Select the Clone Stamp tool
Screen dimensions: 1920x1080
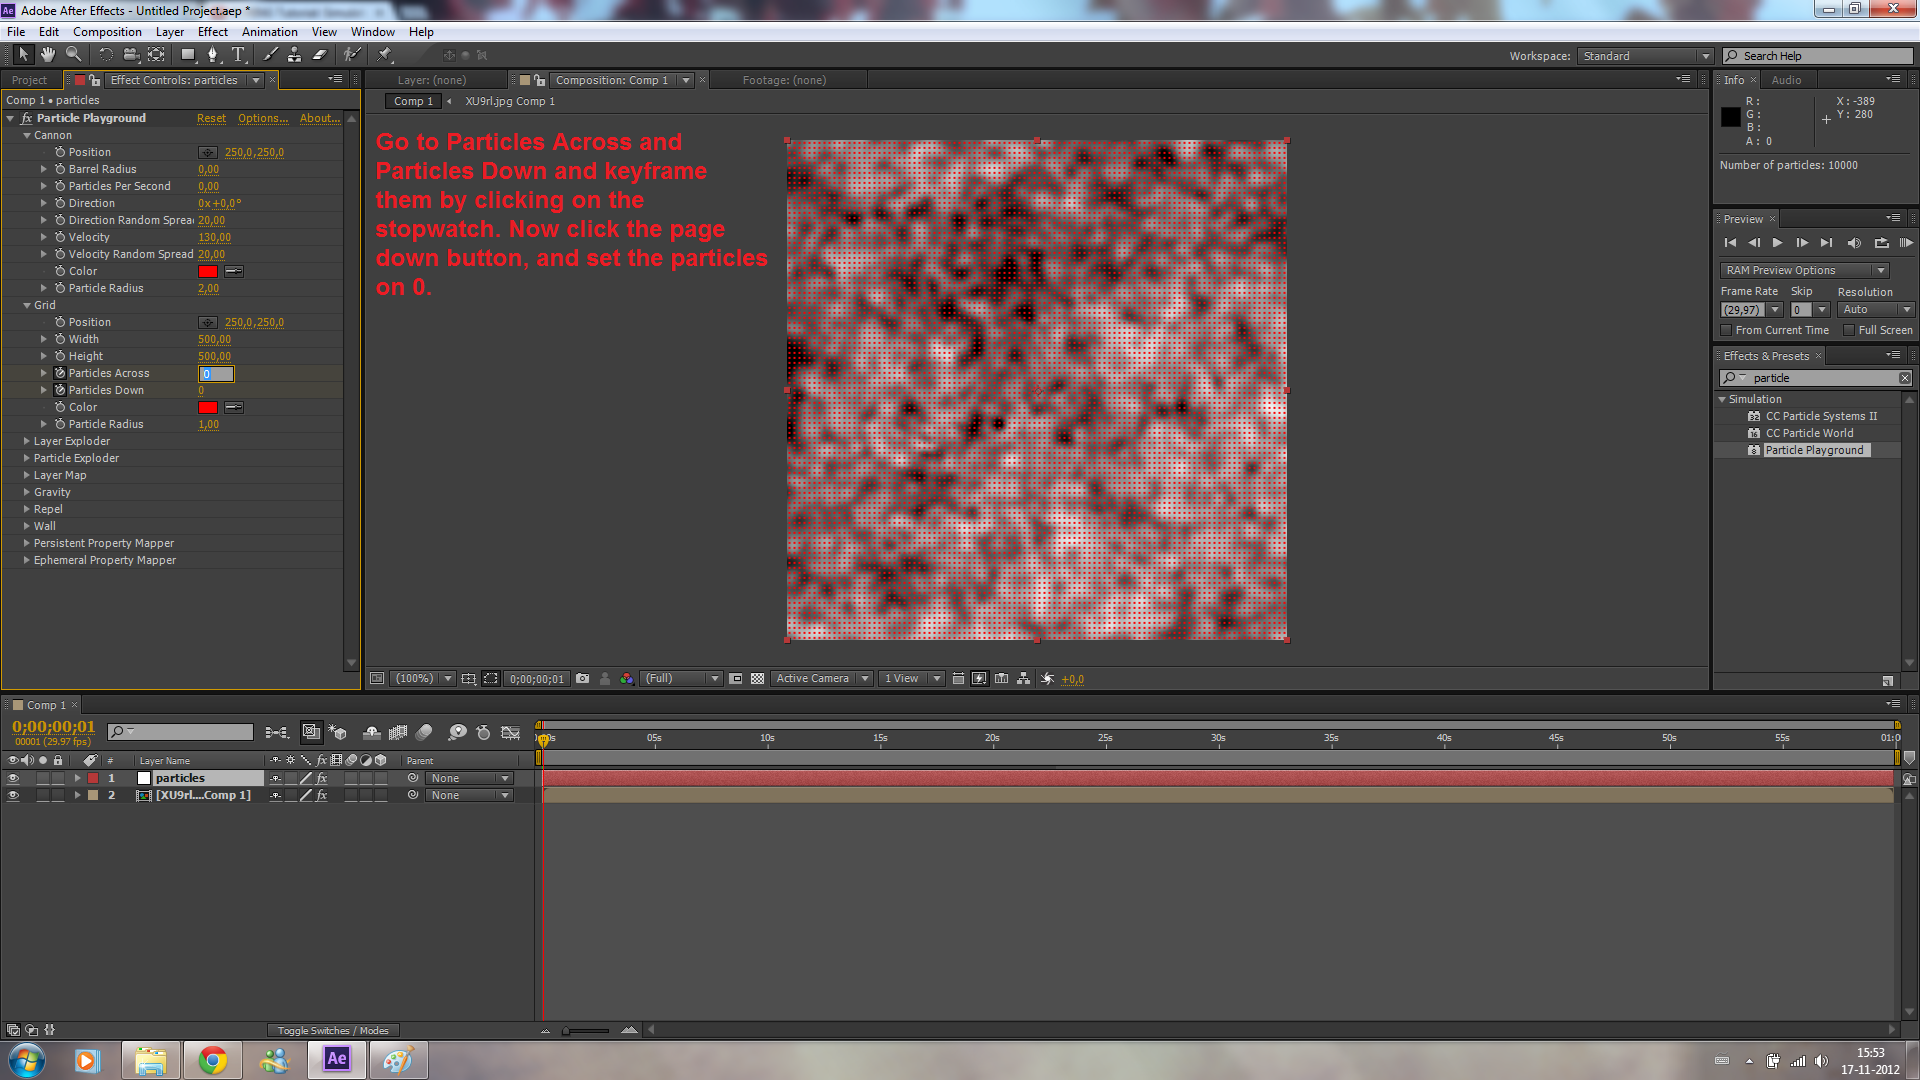(x=294, y=54)
